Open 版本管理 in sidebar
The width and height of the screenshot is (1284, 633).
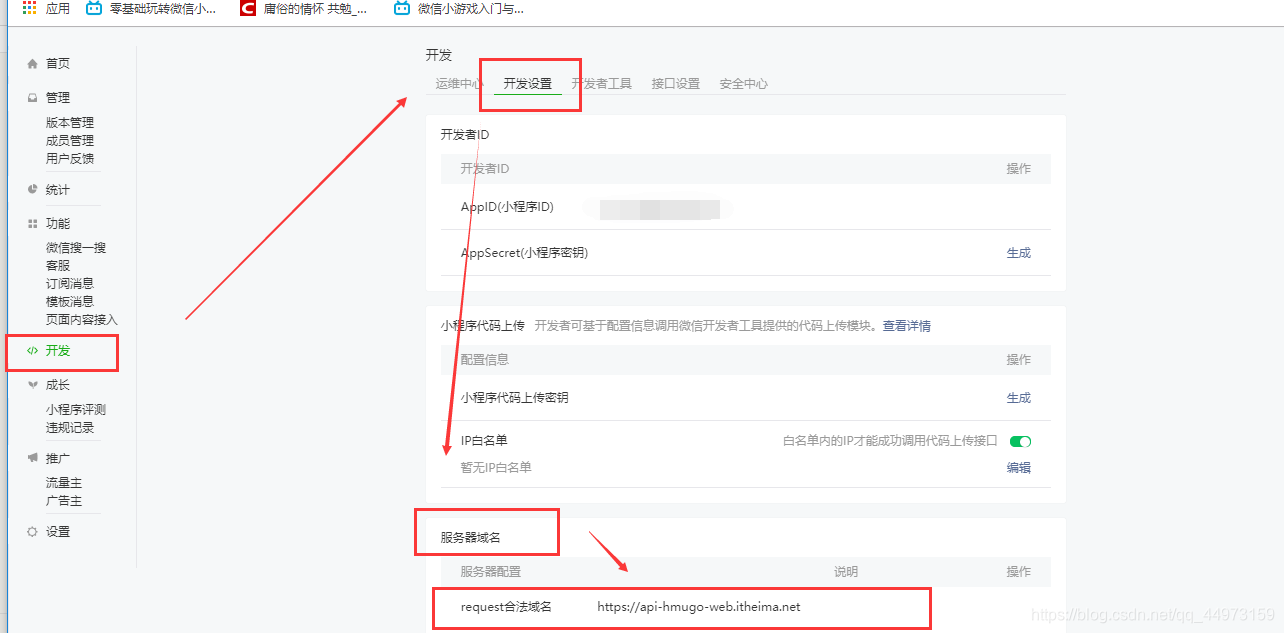tap(70, 123)
